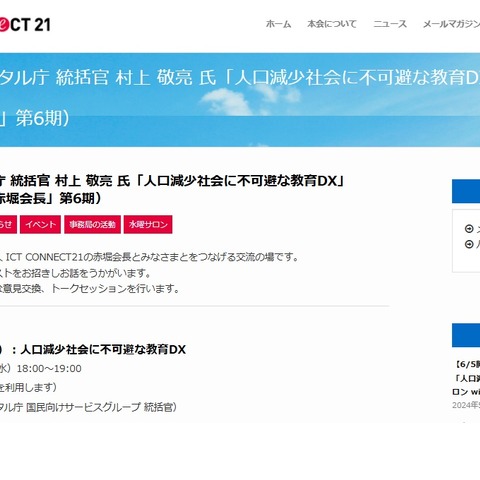This screenshot has width=480, height=480.
Task: Click the ICT CONNECT 21 logo
Action: [25, 25]
